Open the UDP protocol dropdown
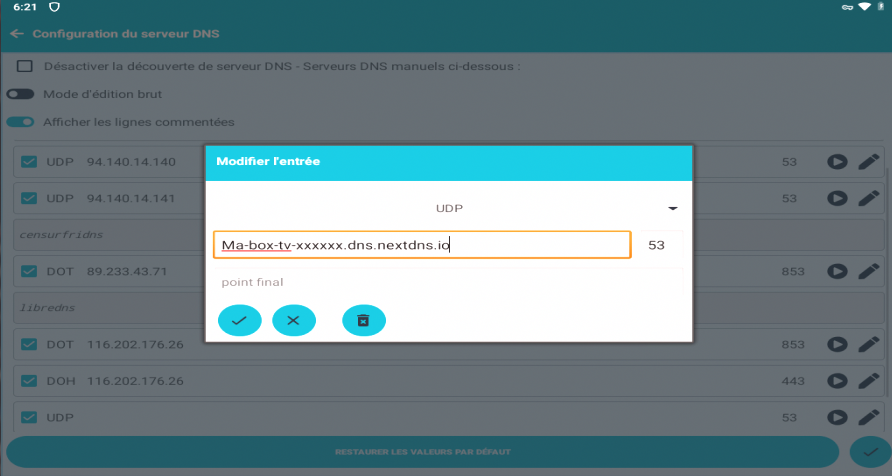Viewport: 892px width, 476px height. tap(450, 209)
